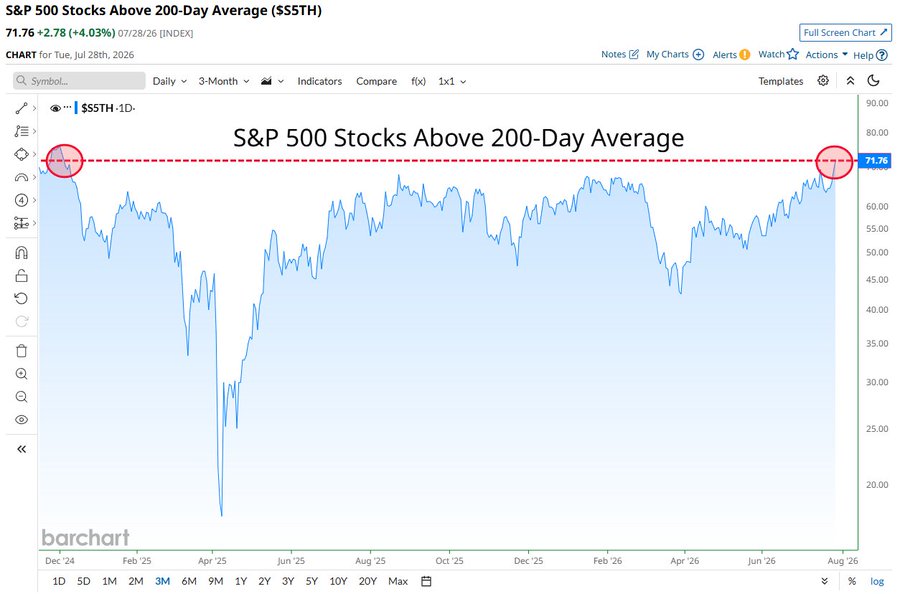Delete drawings with the trash icon
Screen dimensions: 900x594
pos(21,351)
